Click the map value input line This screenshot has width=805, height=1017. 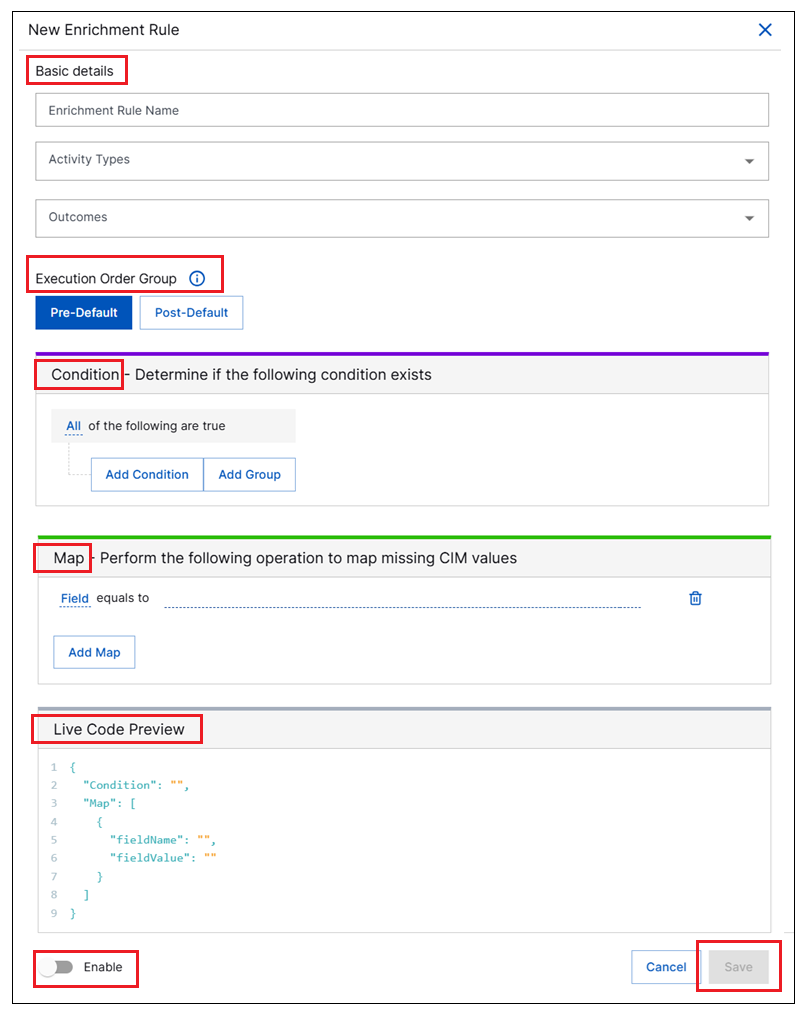point(402,601)
